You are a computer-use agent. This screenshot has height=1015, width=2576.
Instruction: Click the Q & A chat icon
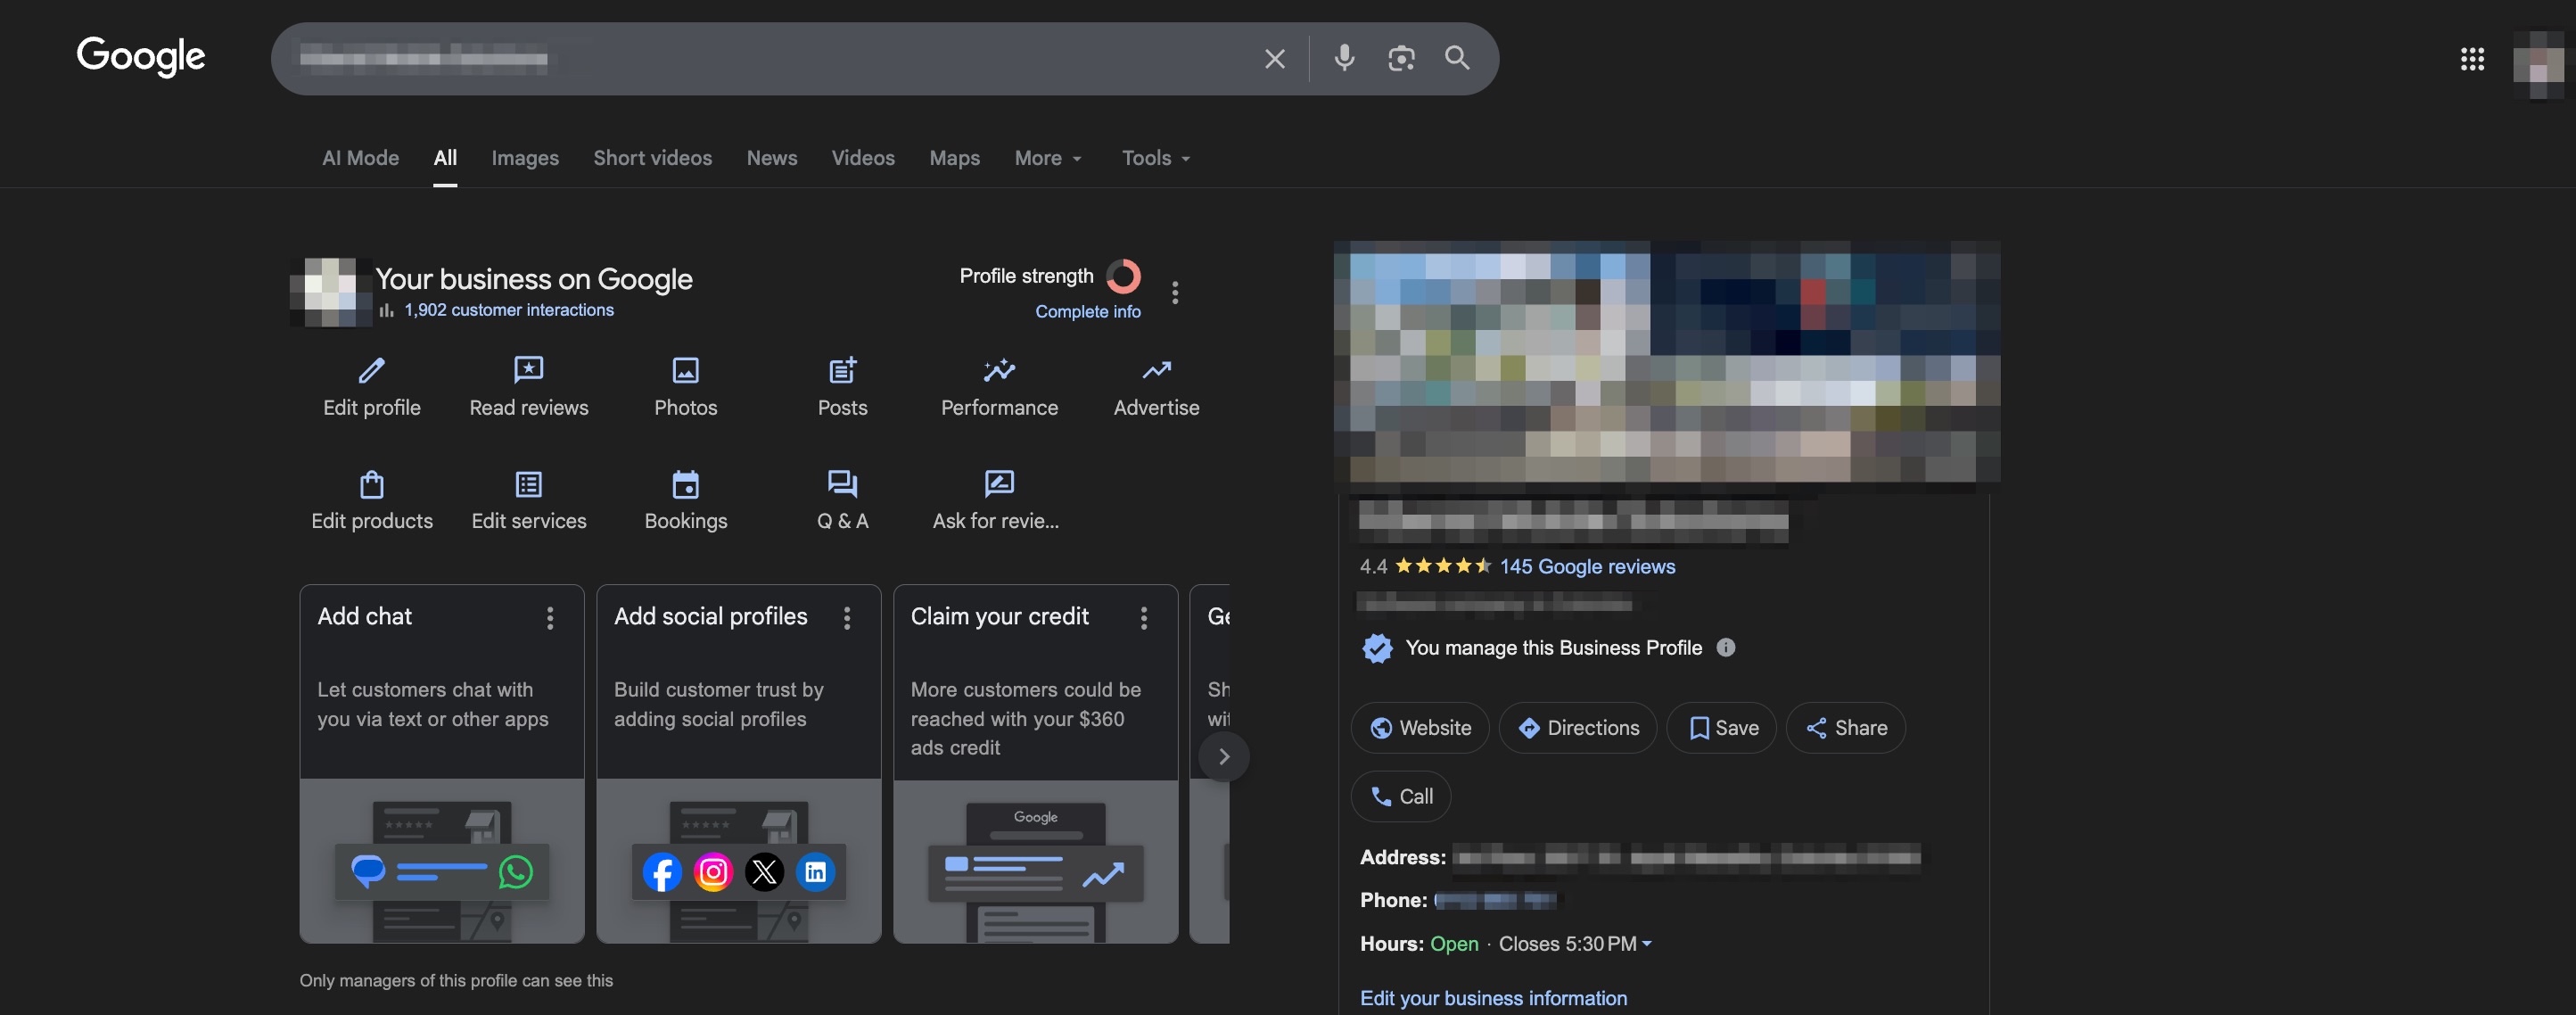point(842,484)
